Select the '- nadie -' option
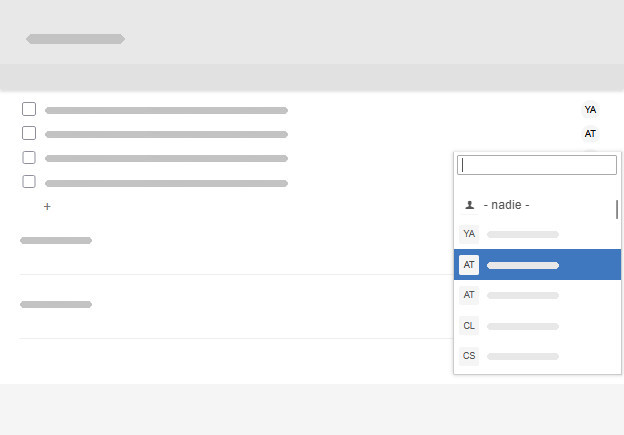 pyautogui.click(x=506, y=205)
